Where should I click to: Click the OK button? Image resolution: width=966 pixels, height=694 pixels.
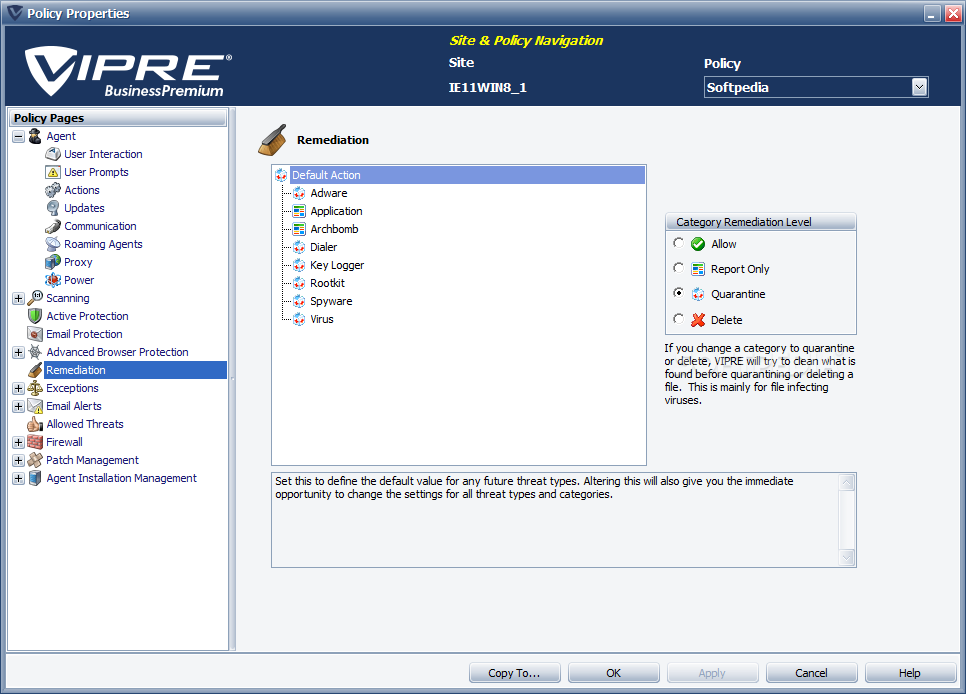point(614,673)
